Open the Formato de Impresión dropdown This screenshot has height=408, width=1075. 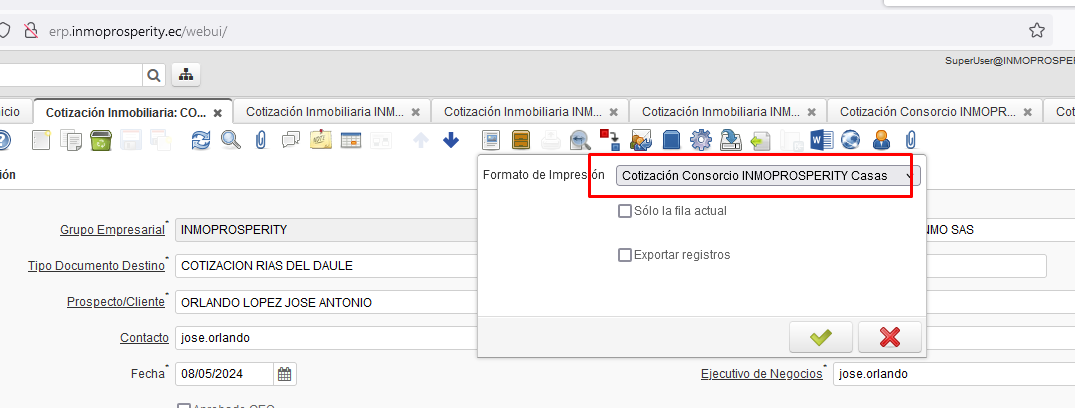click(767, 176)
